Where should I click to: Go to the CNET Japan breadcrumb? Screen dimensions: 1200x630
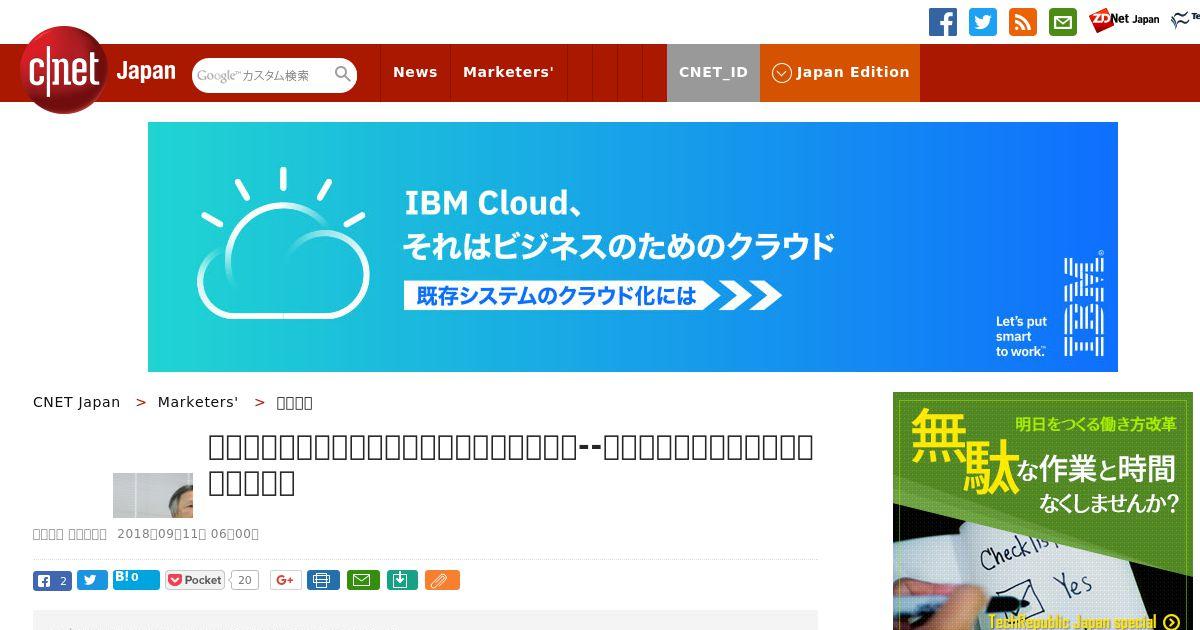pos(76,402)
